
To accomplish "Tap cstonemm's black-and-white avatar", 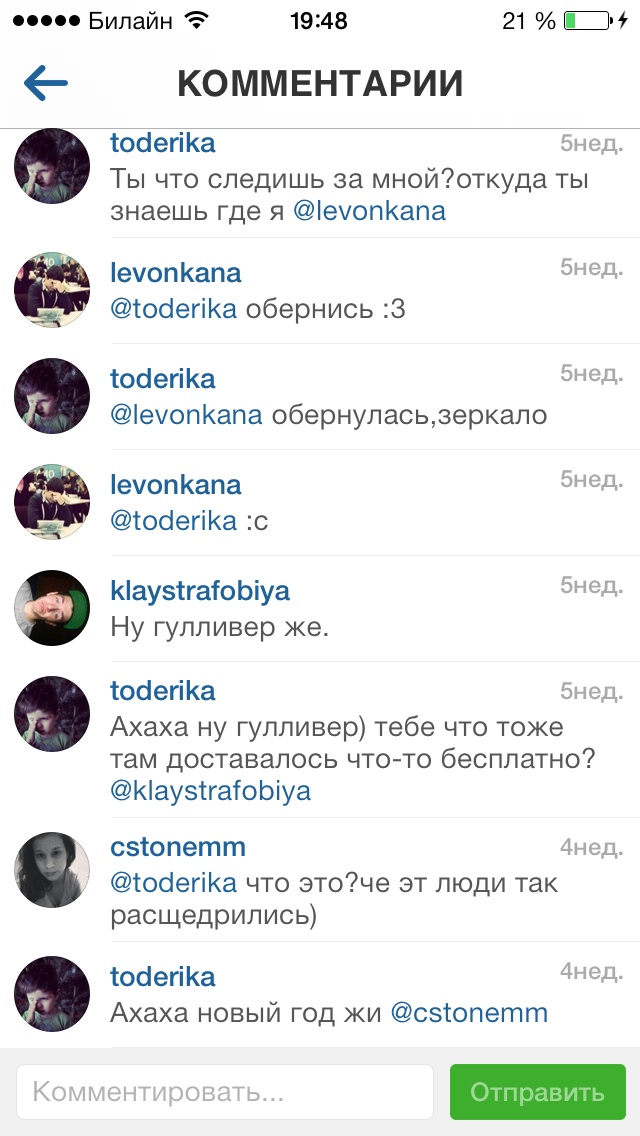I will point(52,870).
